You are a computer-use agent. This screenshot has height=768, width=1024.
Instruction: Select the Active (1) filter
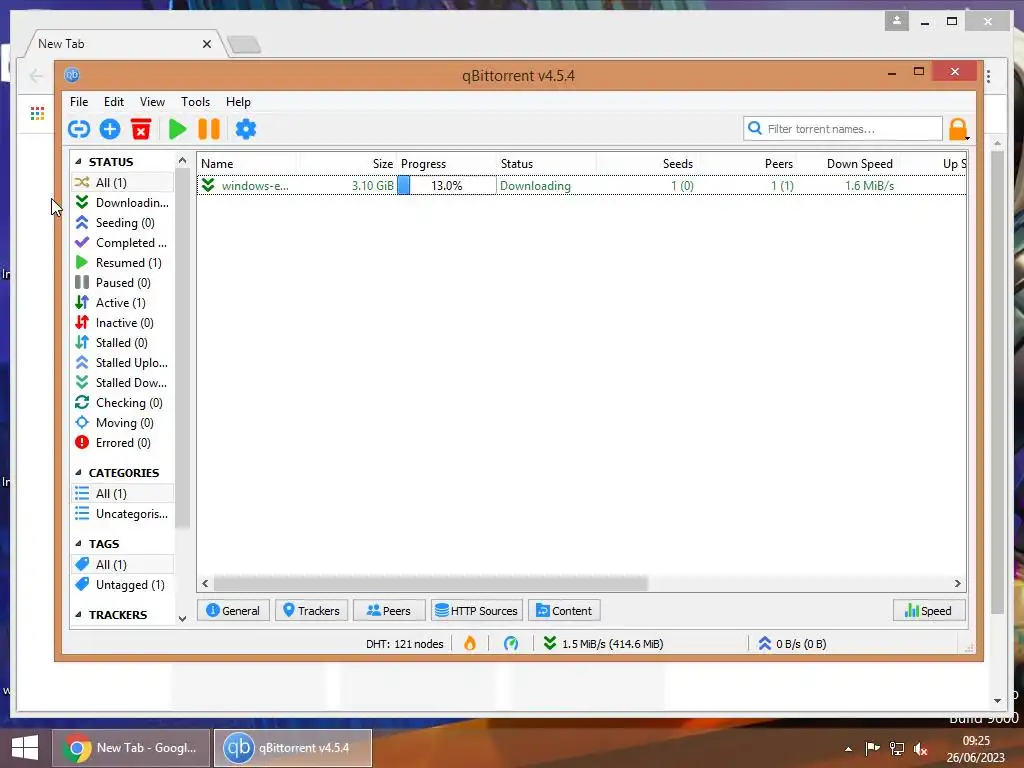click(x=122, y=303)
